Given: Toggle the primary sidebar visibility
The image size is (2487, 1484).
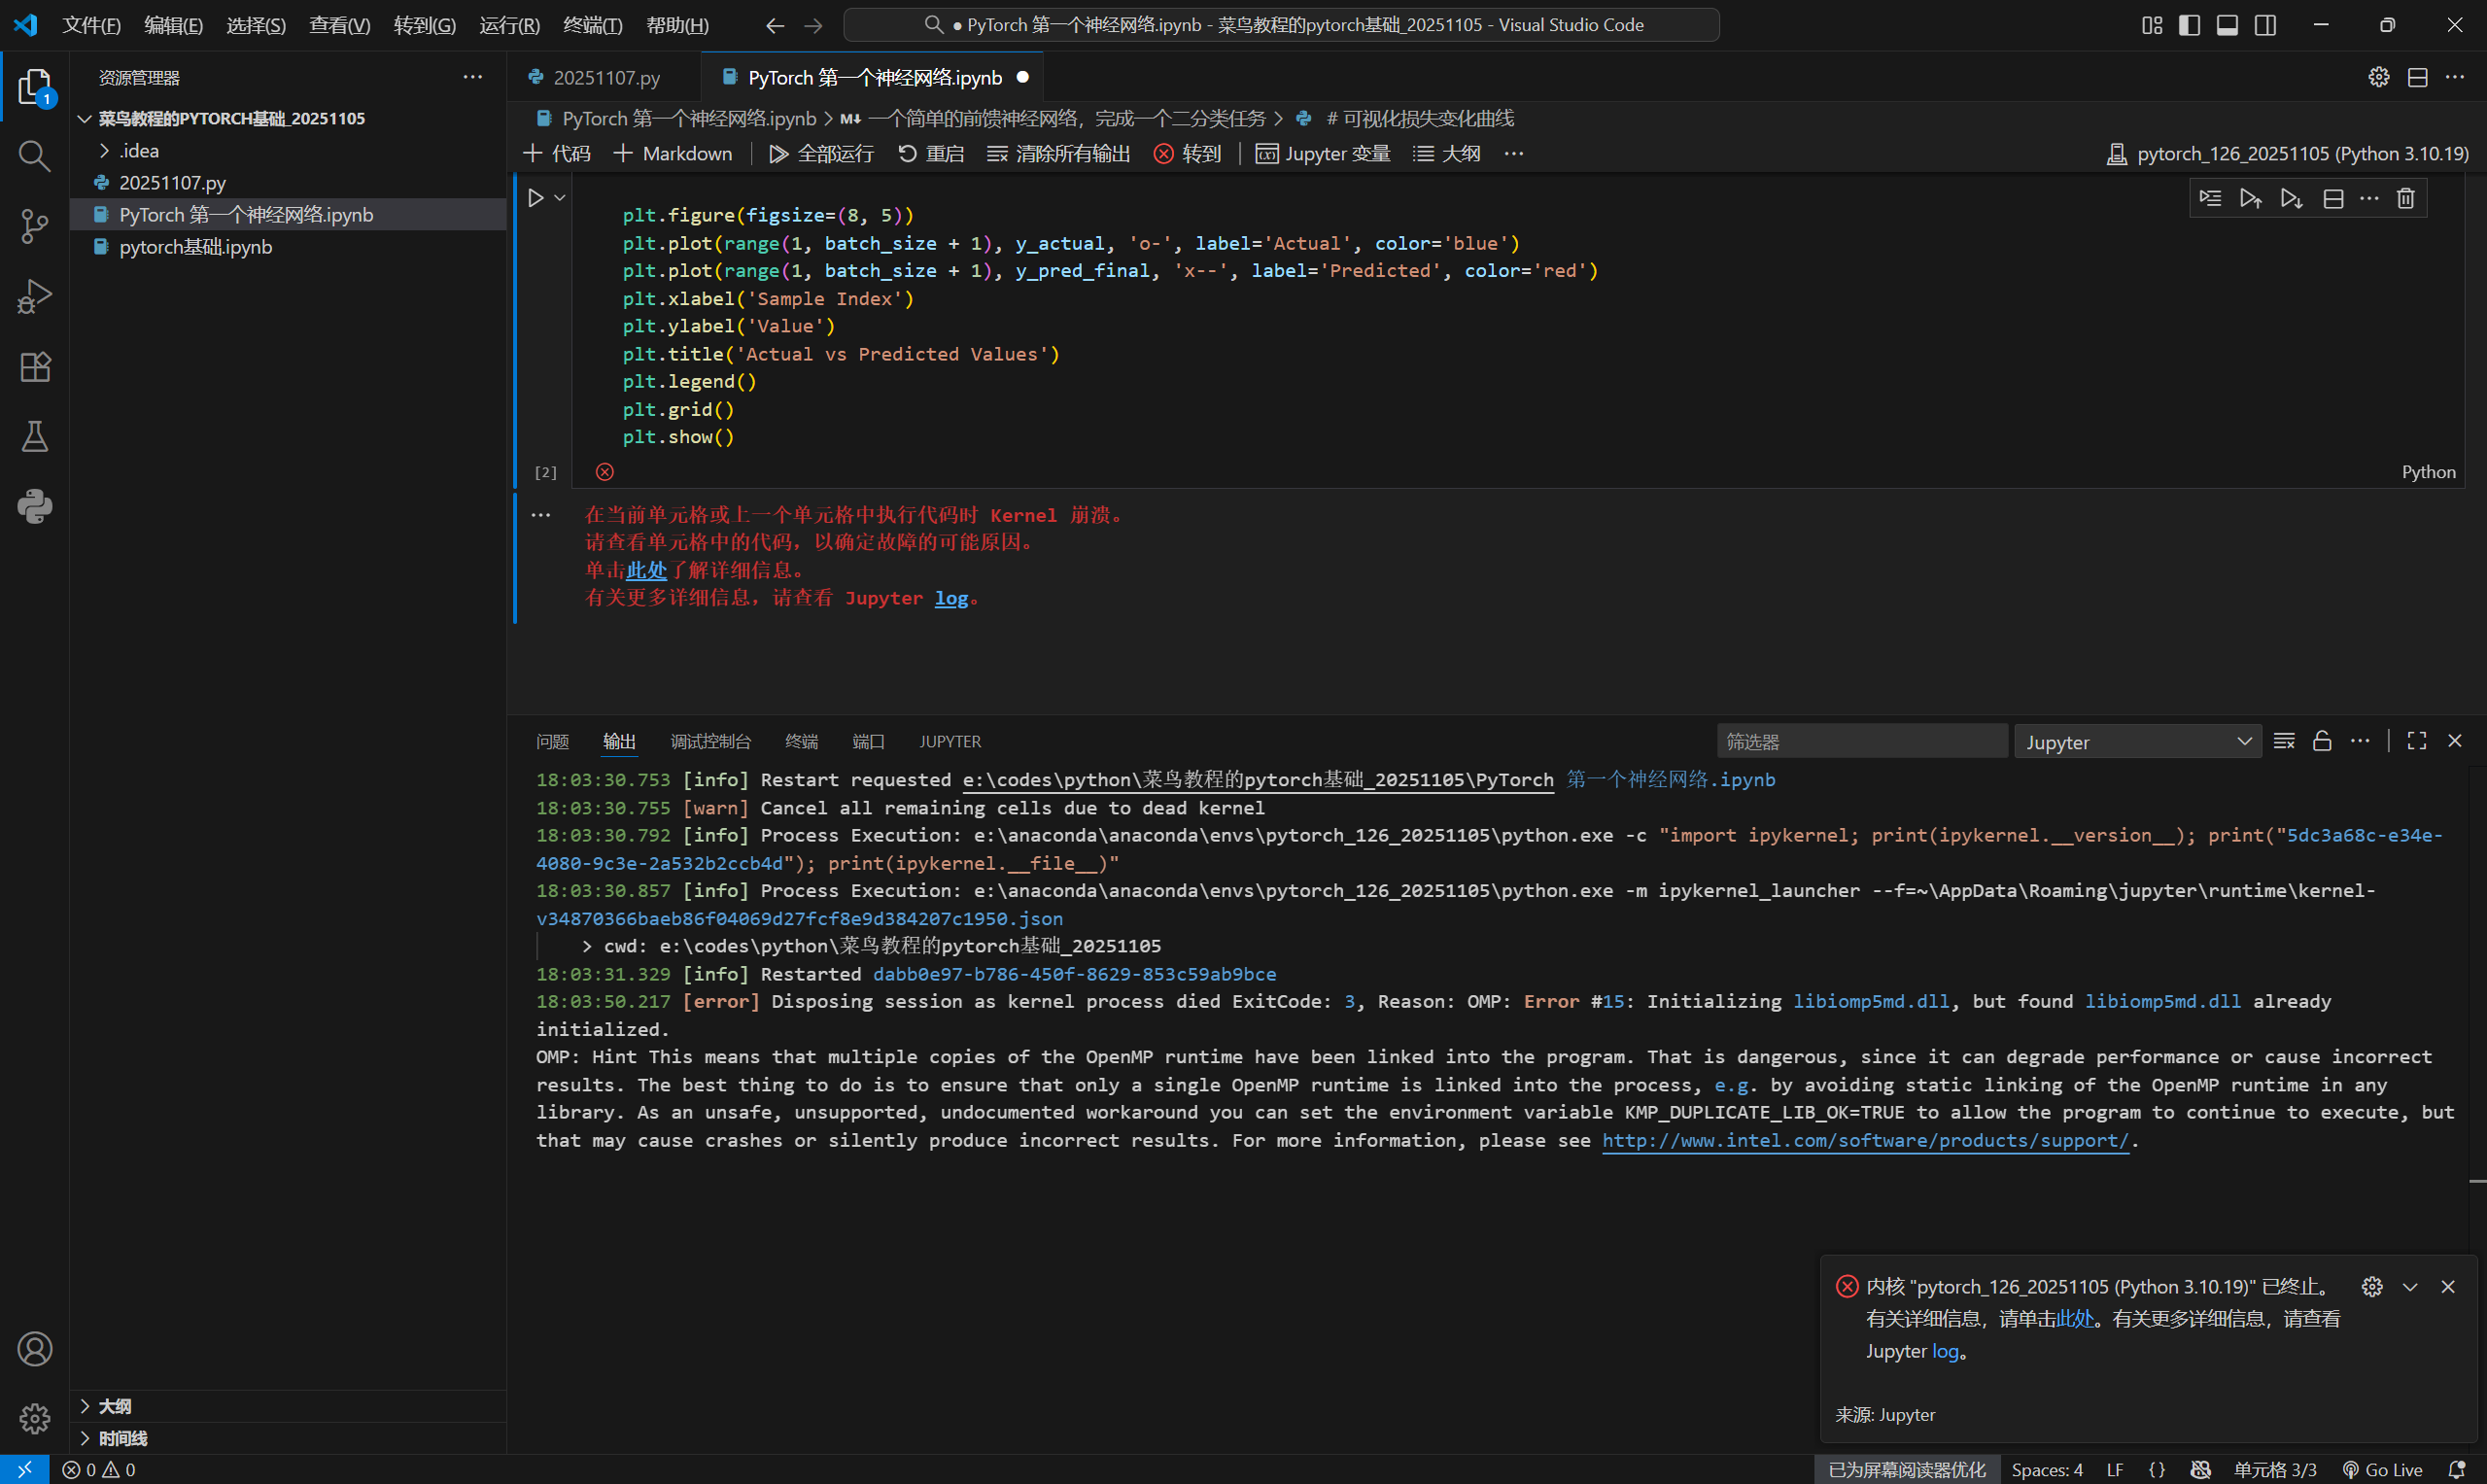Looking at the screenshot, I should point(2189,25).
